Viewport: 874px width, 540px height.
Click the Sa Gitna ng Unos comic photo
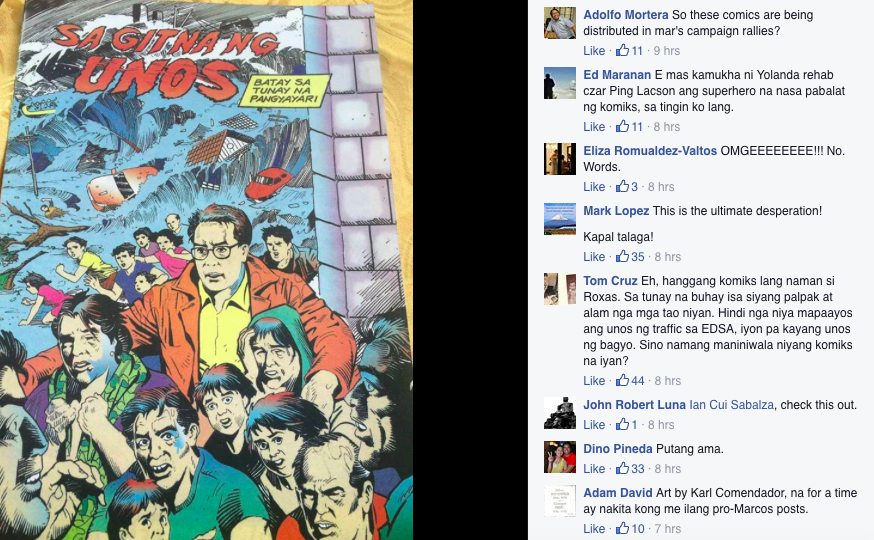coord(206,270)
